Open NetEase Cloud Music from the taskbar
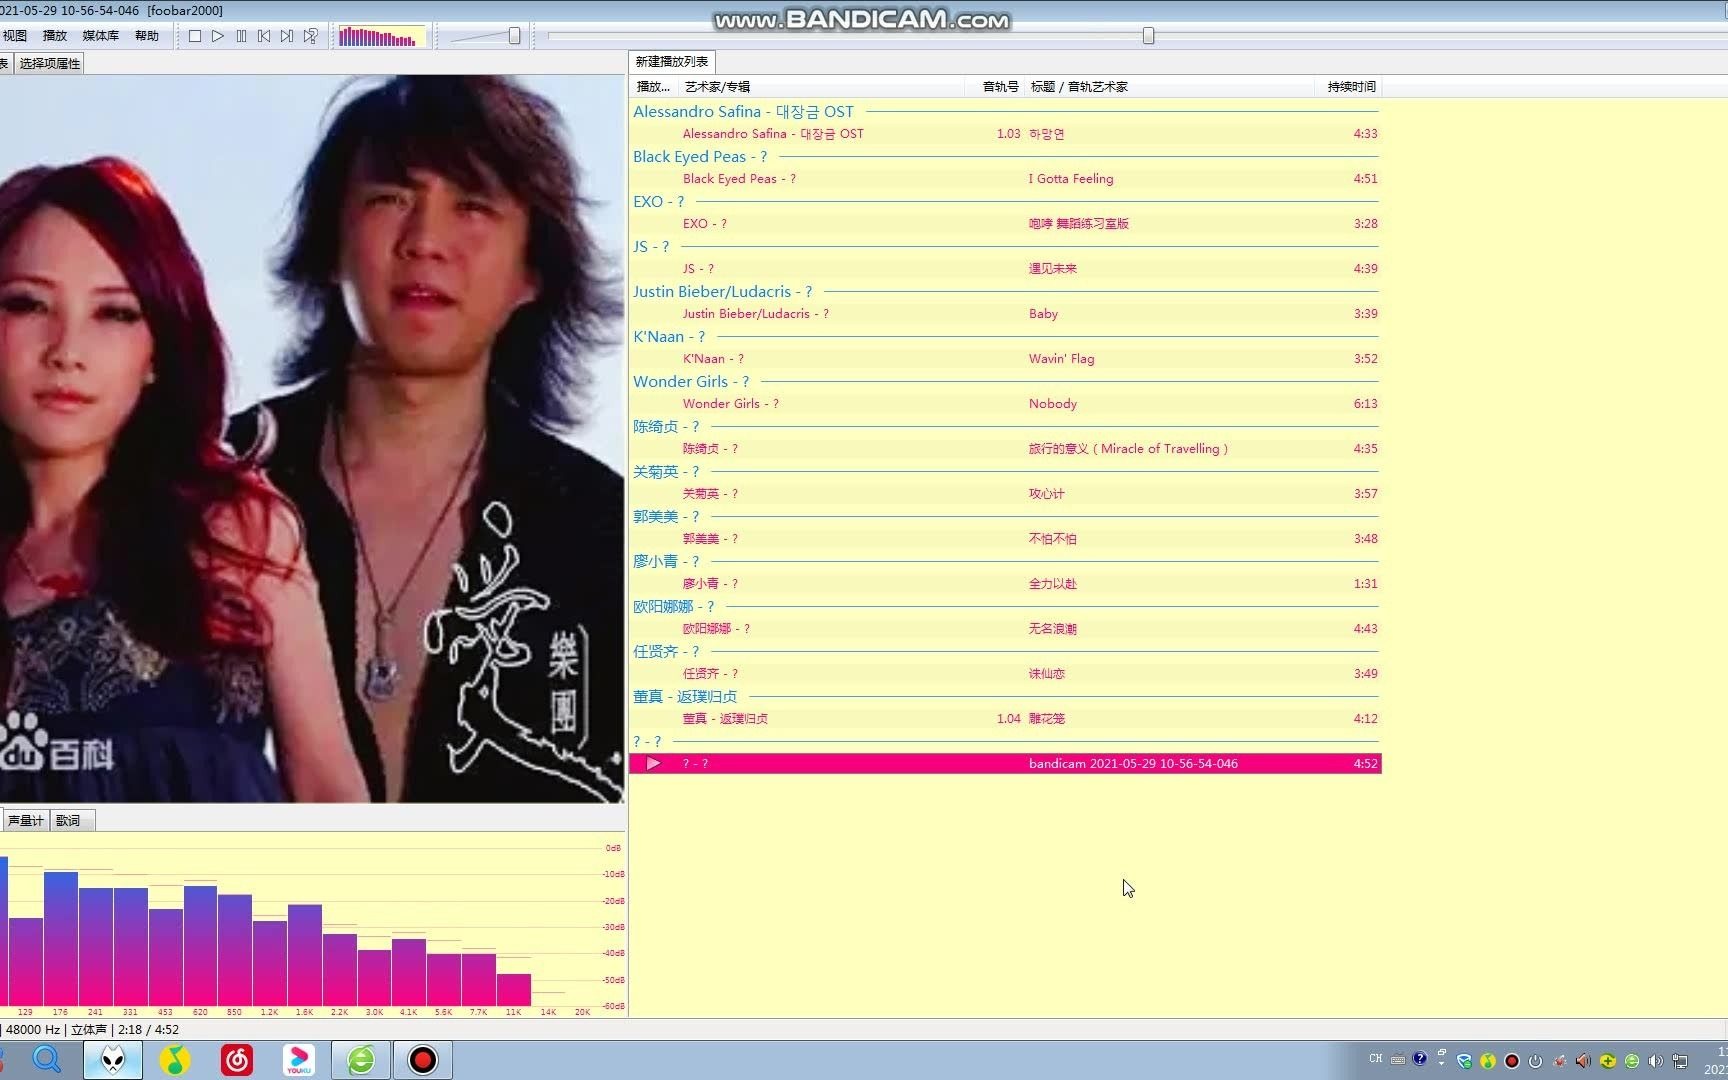 pos(237,1060)
